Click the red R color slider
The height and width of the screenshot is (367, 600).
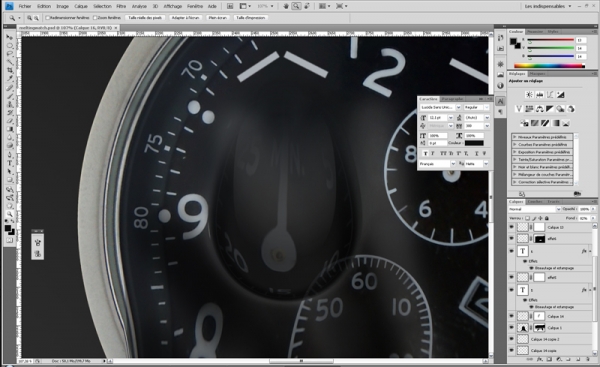coord(551,40)
